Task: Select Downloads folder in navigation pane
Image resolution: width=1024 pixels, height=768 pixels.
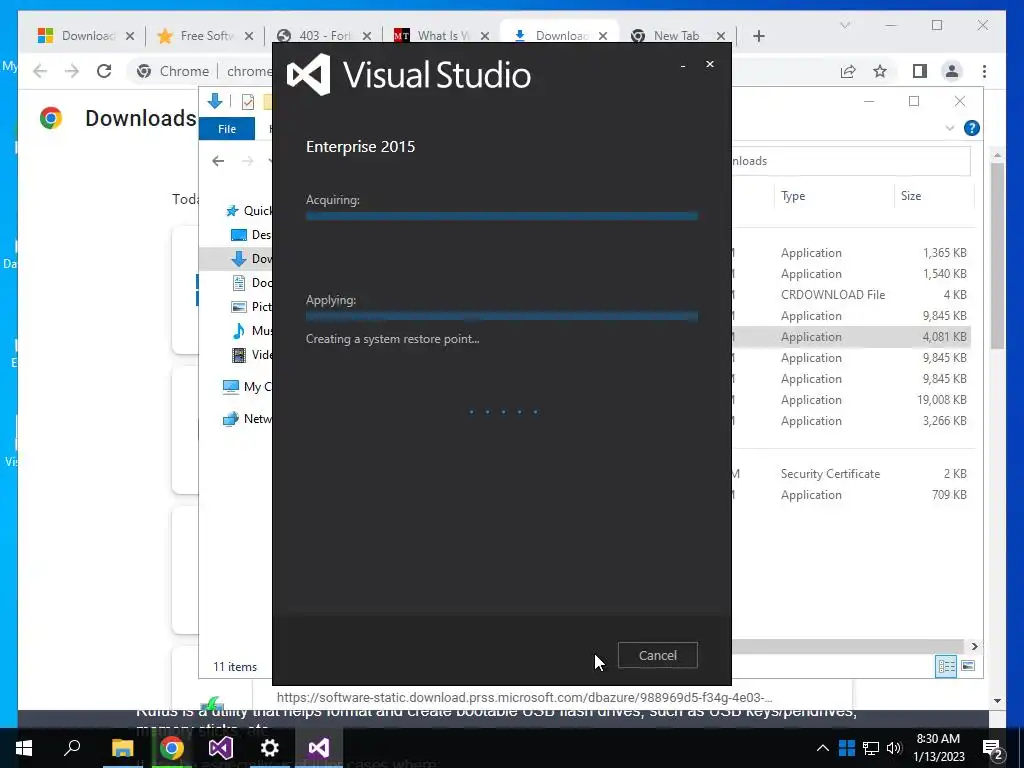Action: pyautogui.click(x=251, y=259)
